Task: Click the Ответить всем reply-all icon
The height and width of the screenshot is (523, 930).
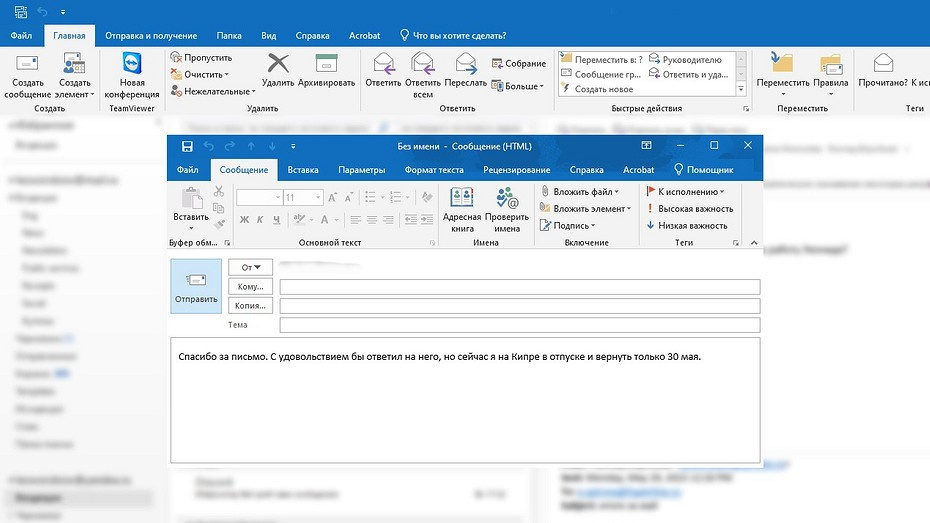Action: pyautogui.click(x=423, y=72)
